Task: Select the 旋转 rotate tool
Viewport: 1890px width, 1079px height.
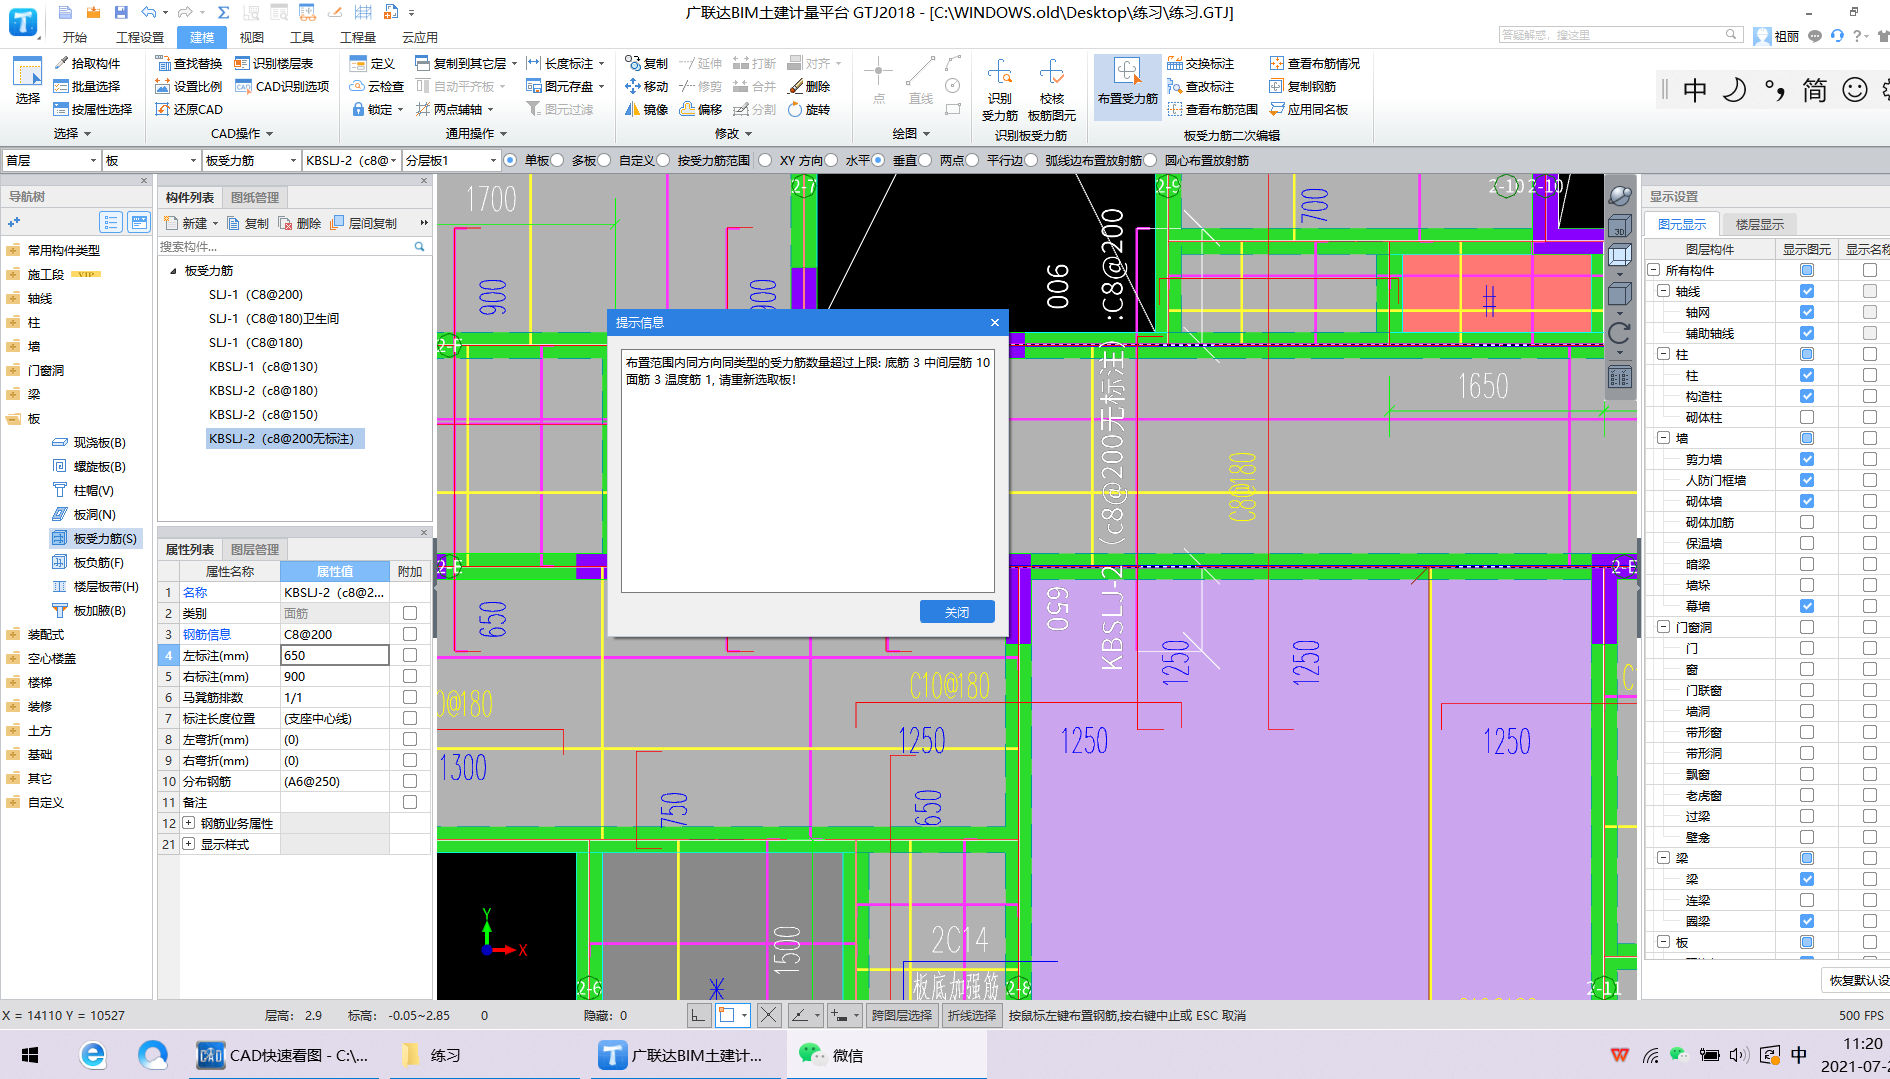Action: (809, 109)
